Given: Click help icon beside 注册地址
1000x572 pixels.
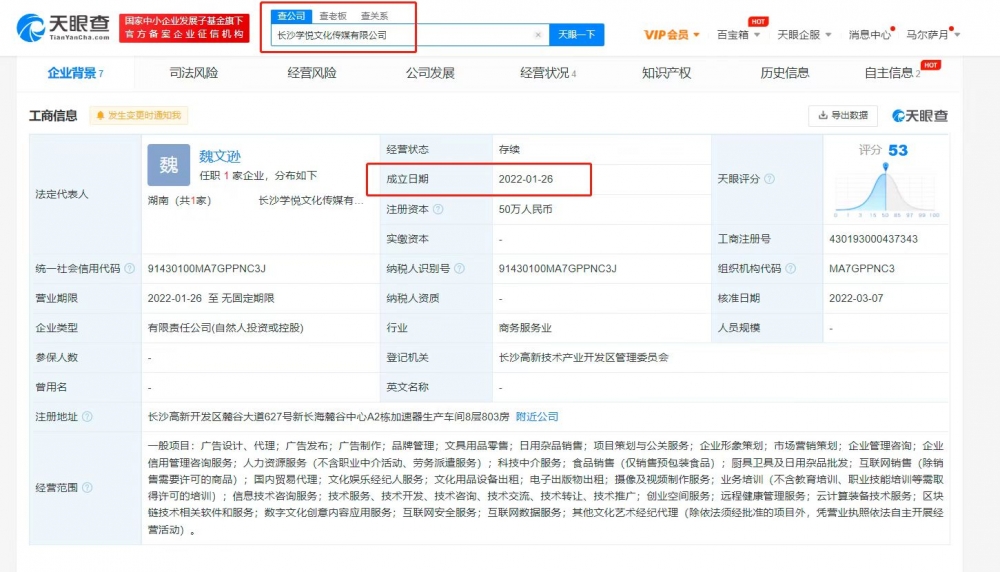Looking at the screenshot, I should (x=87, y=417).
